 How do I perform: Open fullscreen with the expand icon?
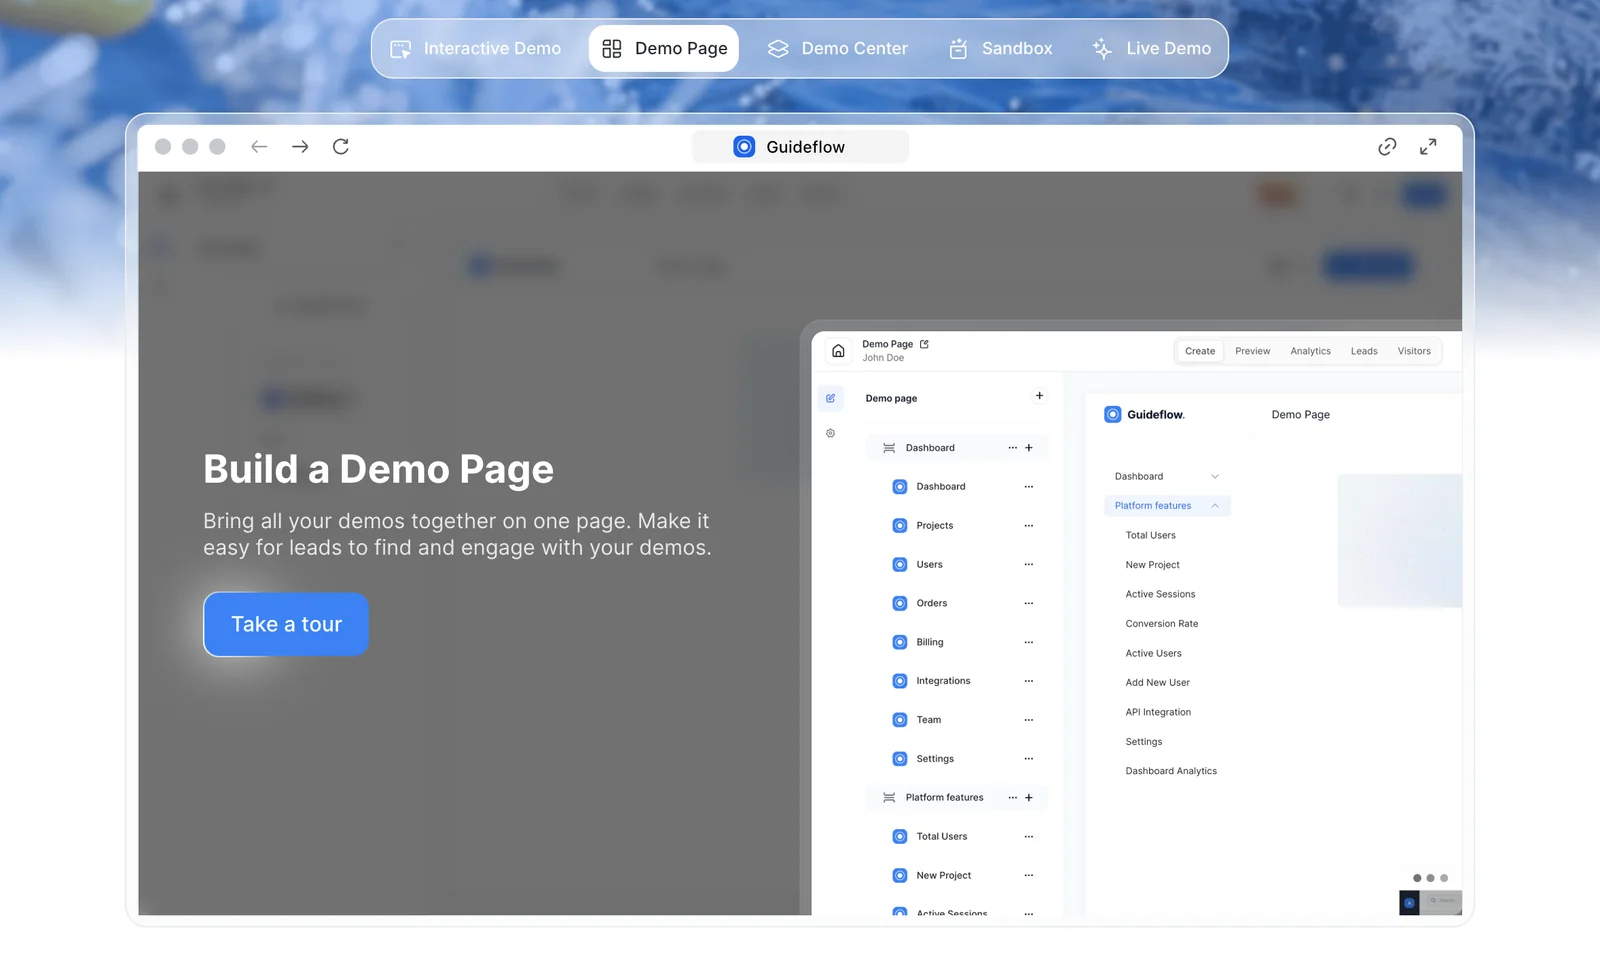(x=1428, y=147)
